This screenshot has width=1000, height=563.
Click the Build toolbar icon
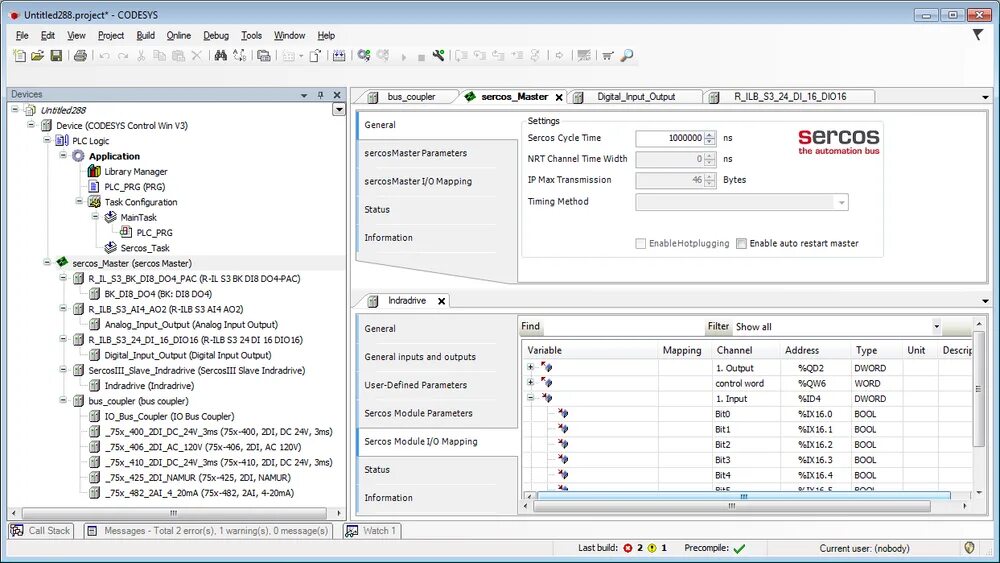point(339,56)
